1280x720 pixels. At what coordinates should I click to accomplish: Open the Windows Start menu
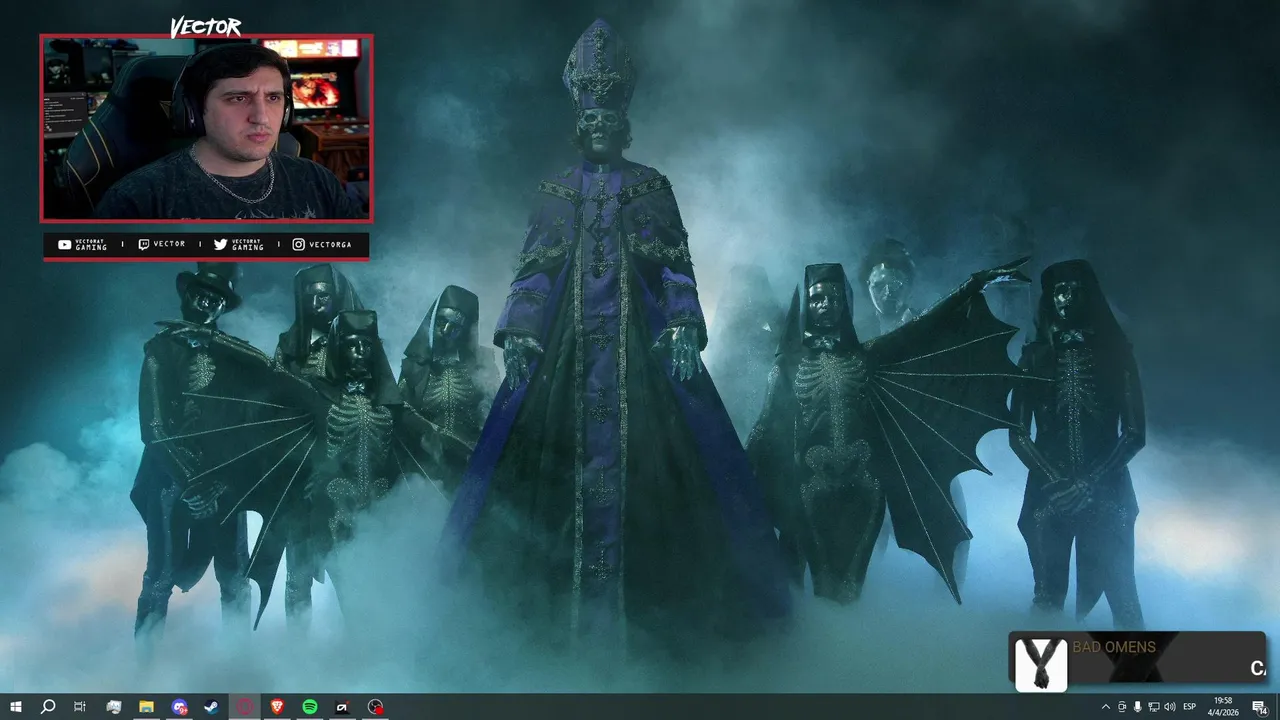pyautogui.click(x=15, y=707)
